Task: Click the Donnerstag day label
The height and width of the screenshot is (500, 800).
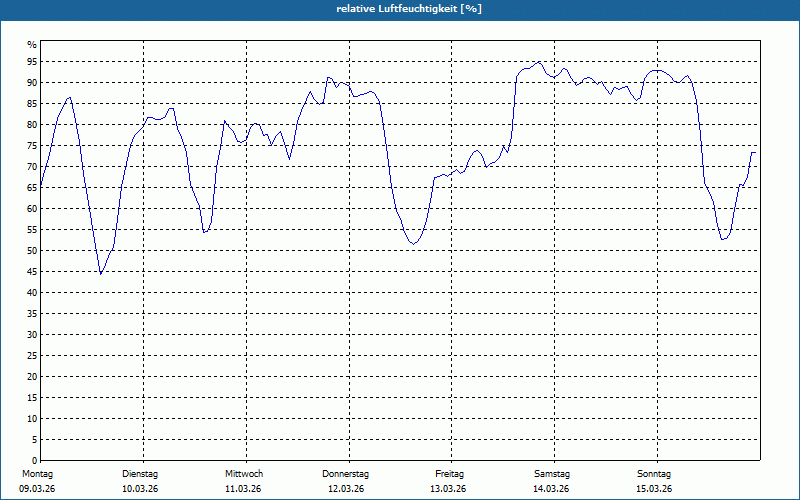Action: tap(345, 474)
